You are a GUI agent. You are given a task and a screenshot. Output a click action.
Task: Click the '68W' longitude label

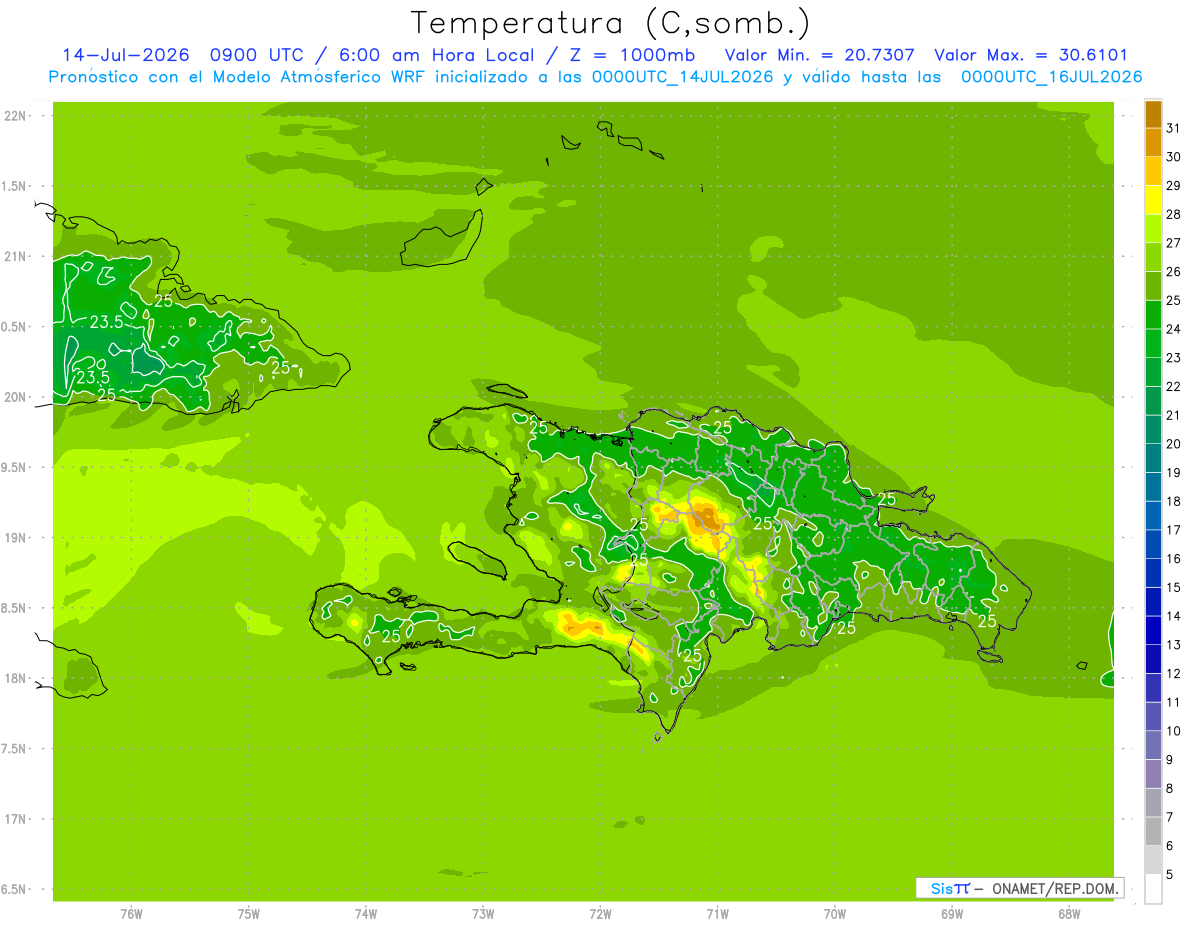pyautogui.click(x=1069, y=913)
